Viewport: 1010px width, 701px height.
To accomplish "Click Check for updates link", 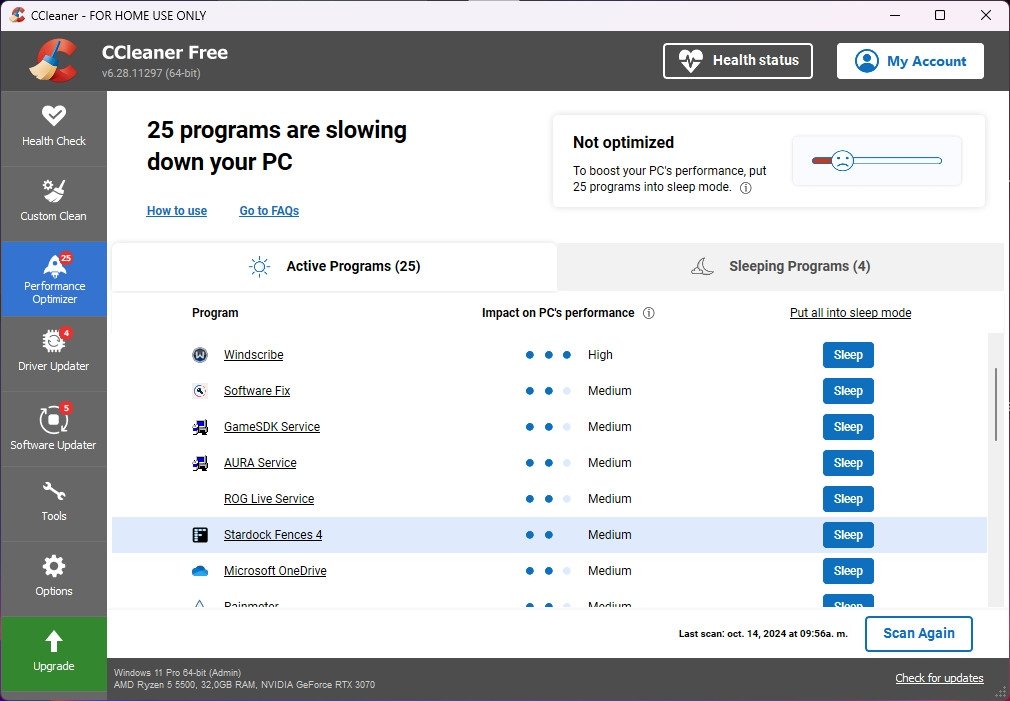I will 939,678.
